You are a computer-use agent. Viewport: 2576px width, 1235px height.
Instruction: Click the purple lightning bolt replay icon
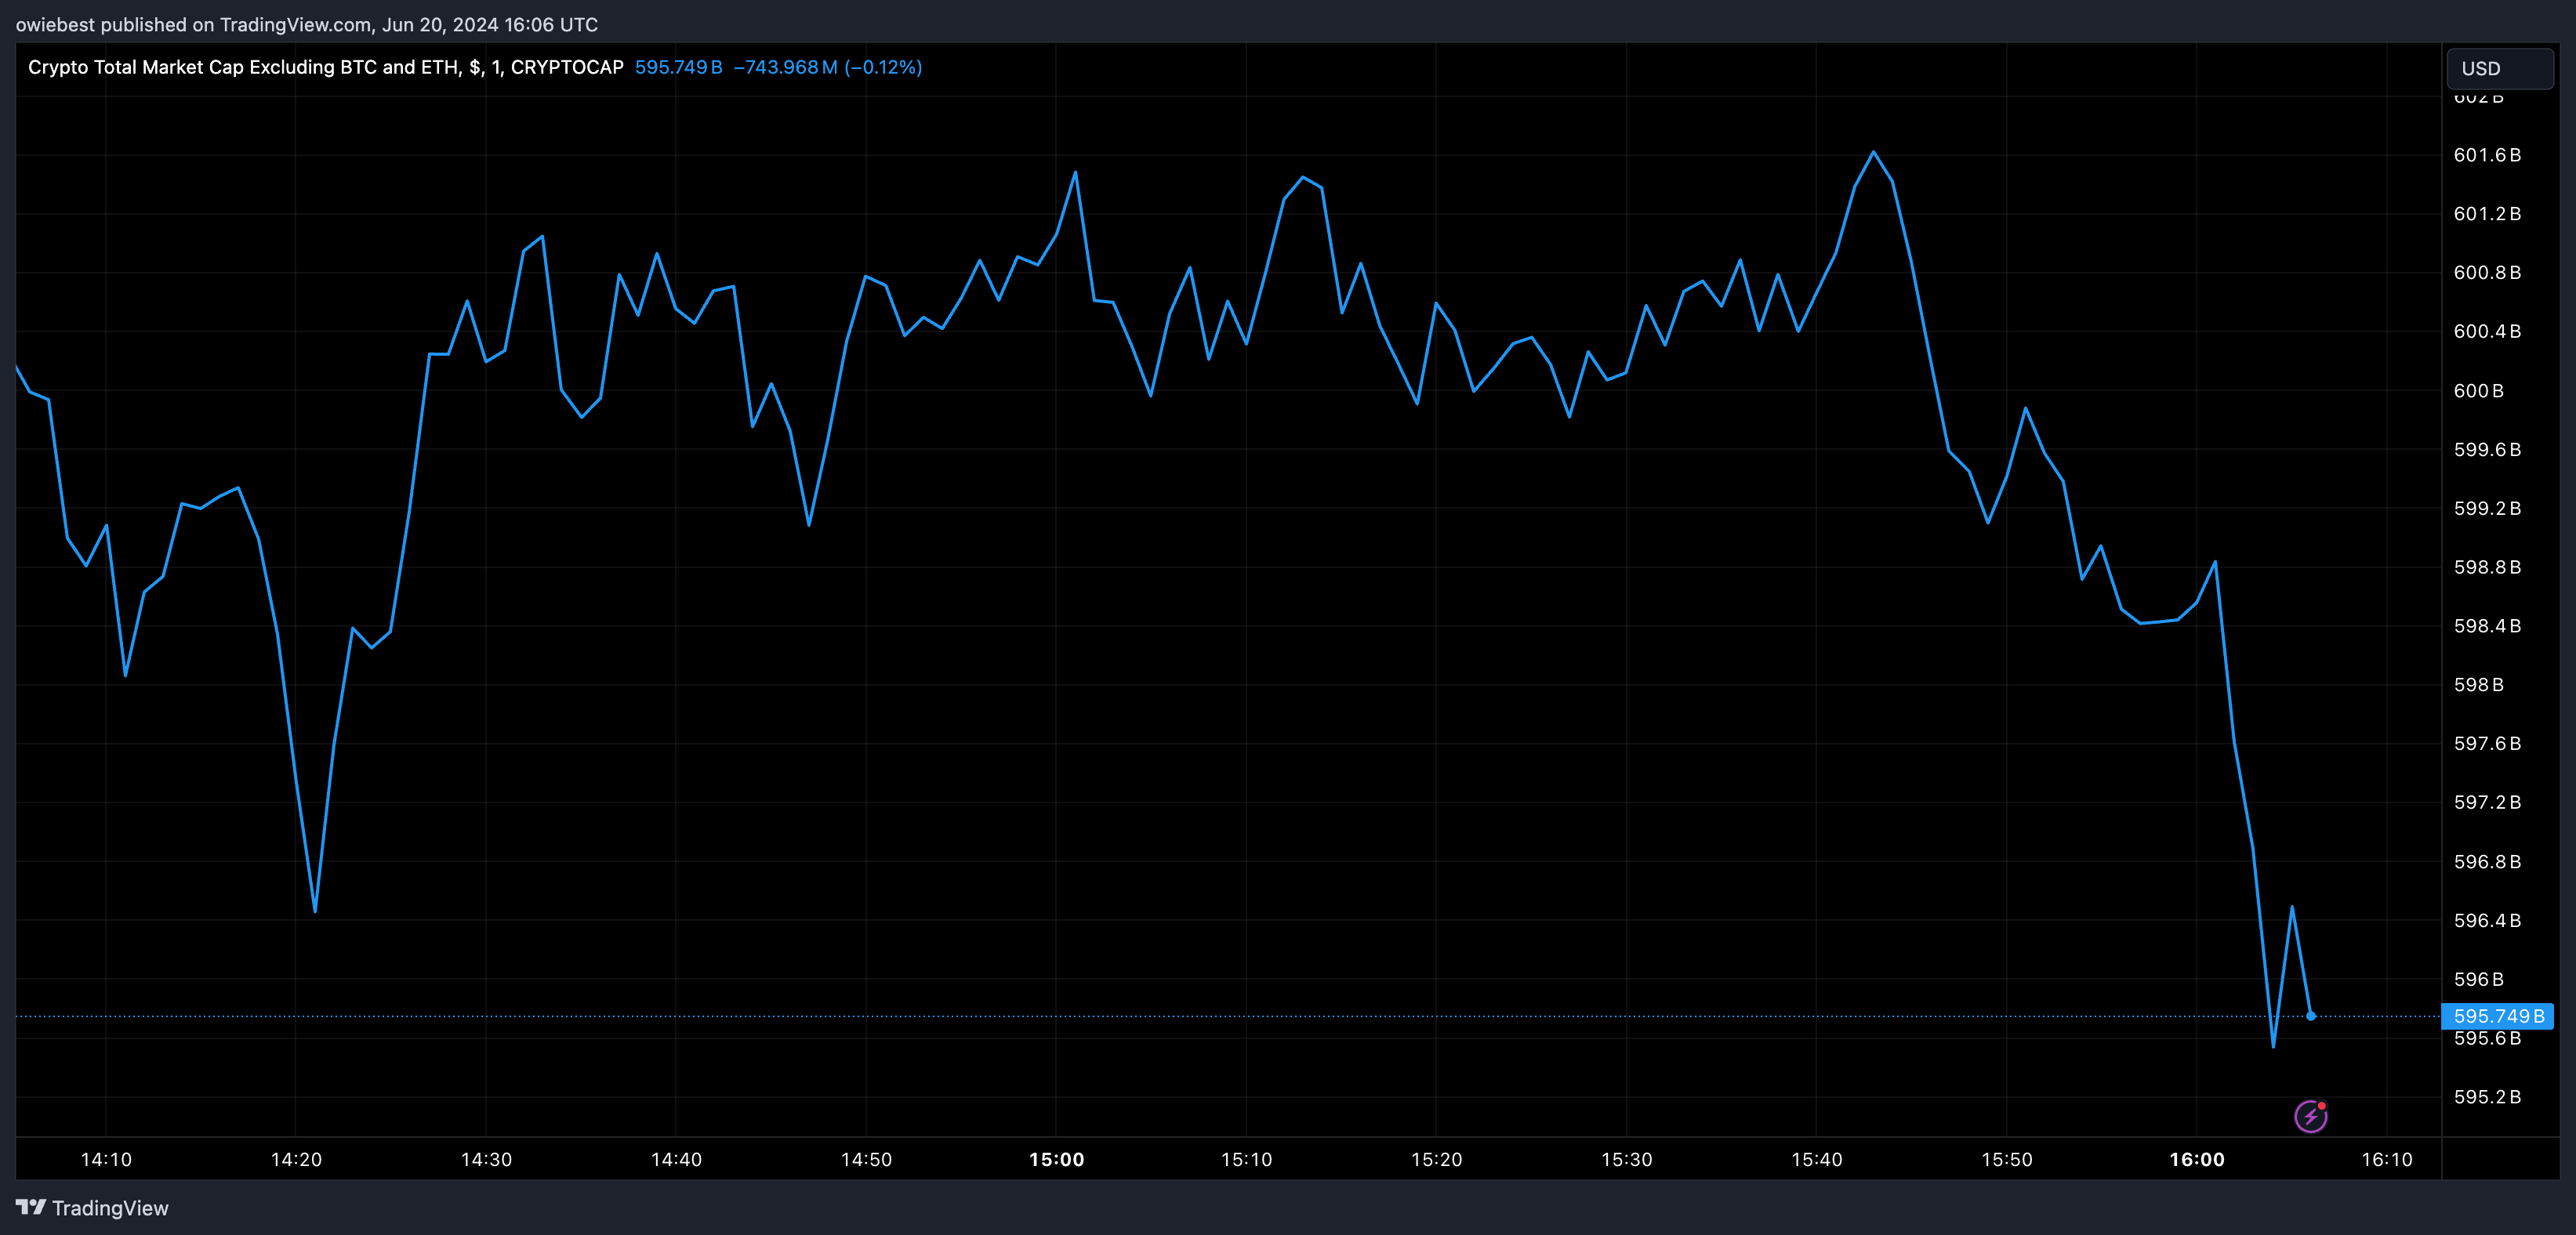[2310, 1116]
